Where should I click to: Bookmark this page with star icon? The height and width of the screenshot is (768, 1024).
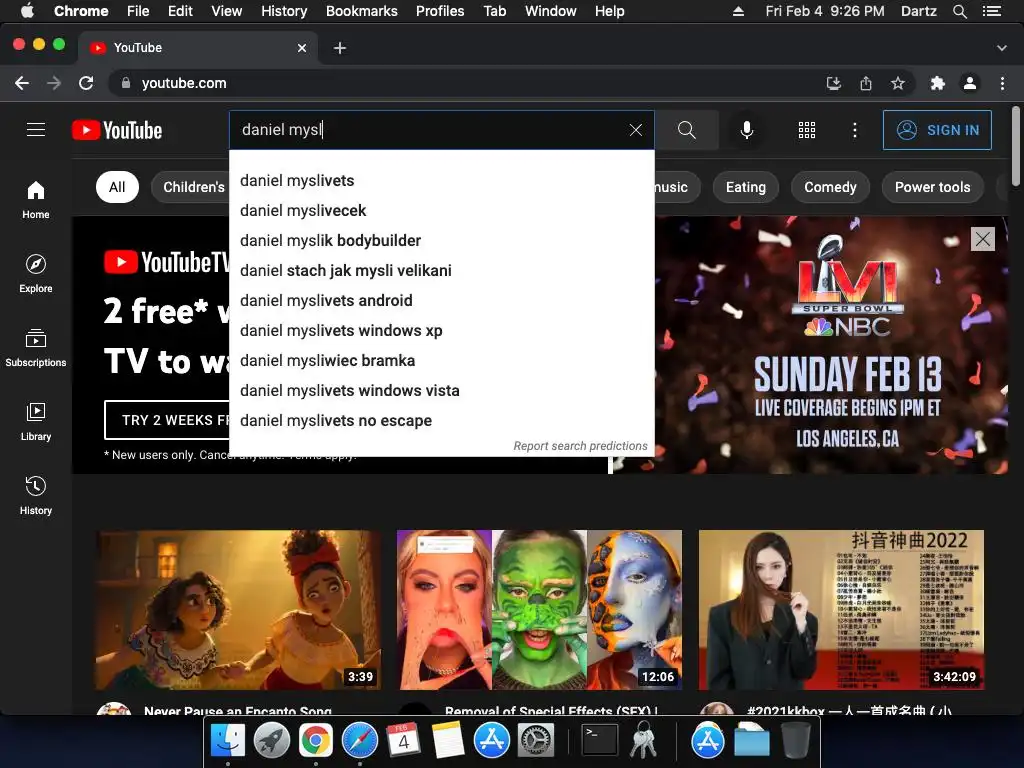898,83
